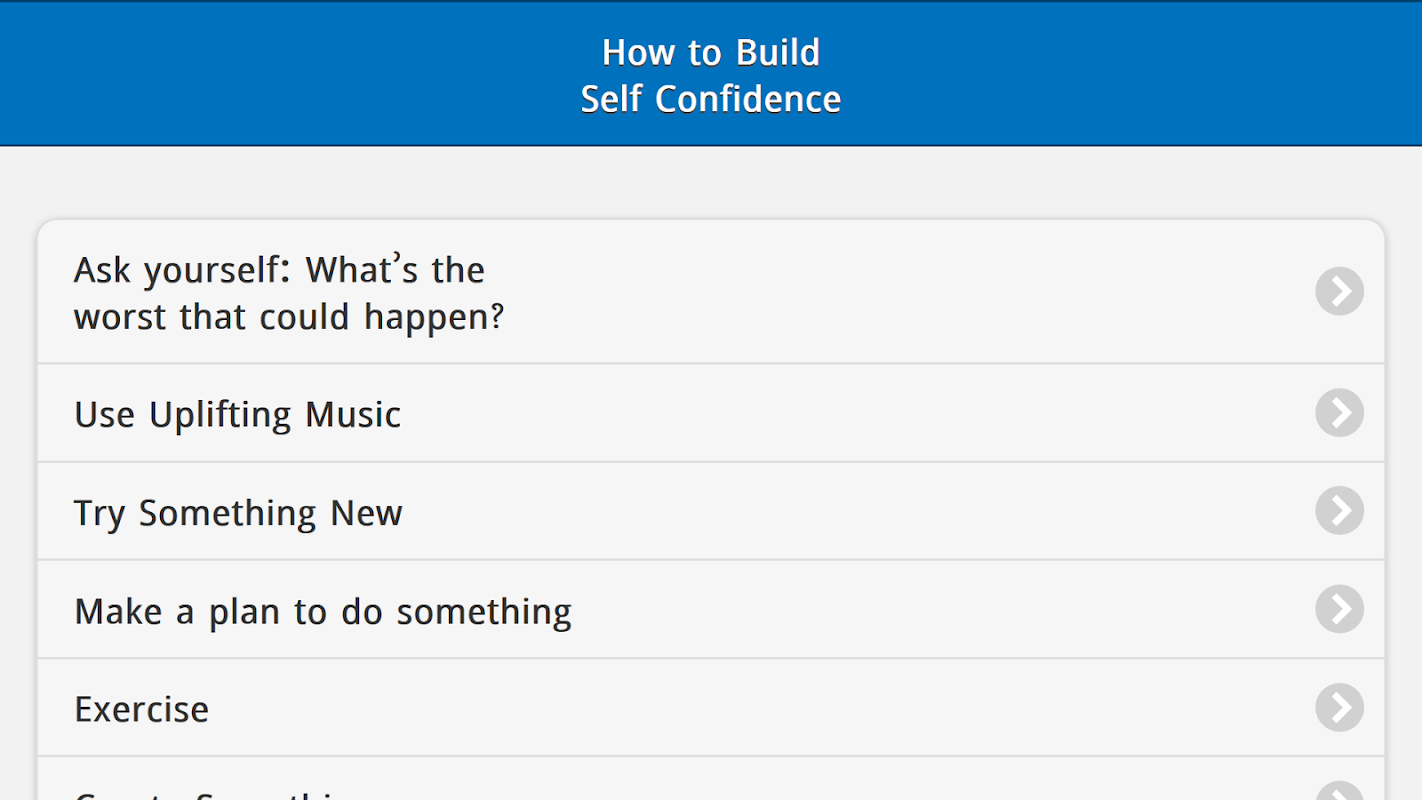This screenshot has width=1422, height=800.
Task: Tap the 'Ask yourself' text line
Action: coord(279,270)
